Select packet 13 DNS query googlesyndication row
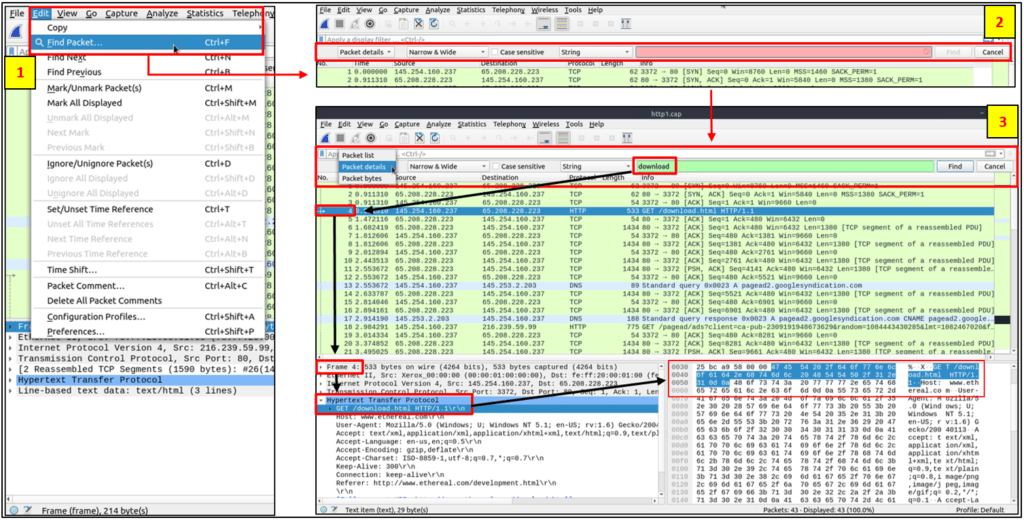The height and width of the screenshot is (520, 1024). click(x=655, y=285)
